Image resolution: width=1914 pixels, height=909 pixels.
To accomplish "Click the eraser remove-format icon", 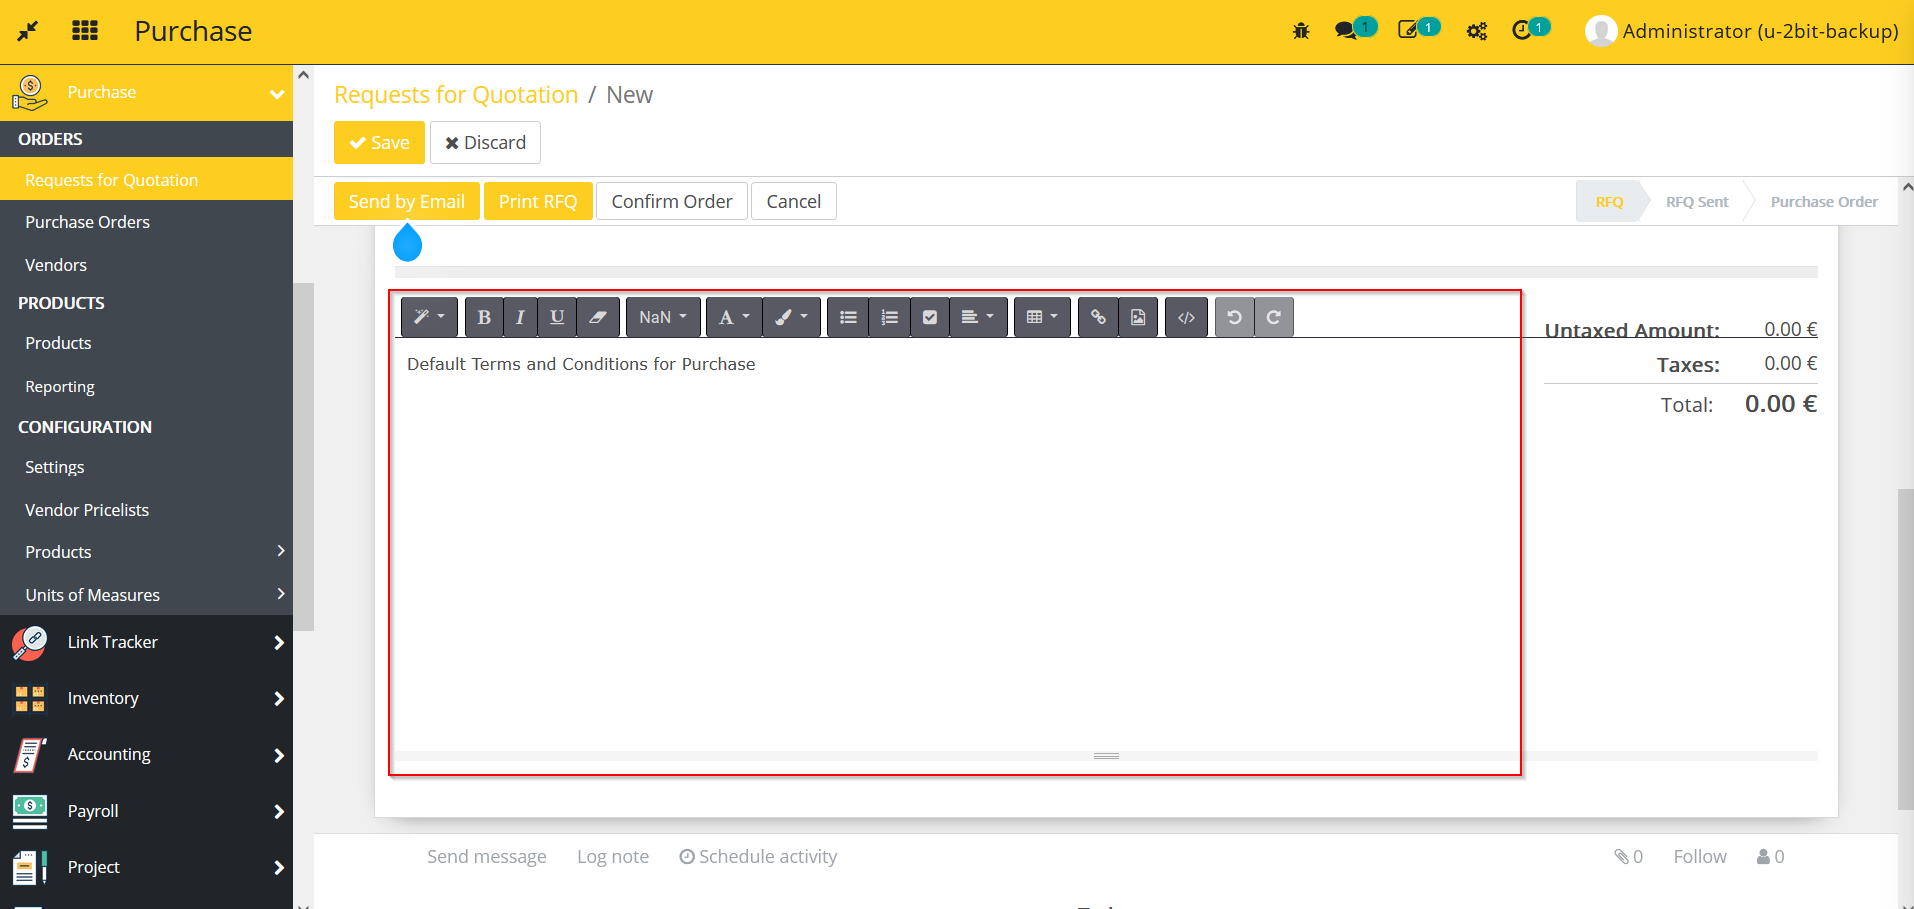I will (598, 317).
